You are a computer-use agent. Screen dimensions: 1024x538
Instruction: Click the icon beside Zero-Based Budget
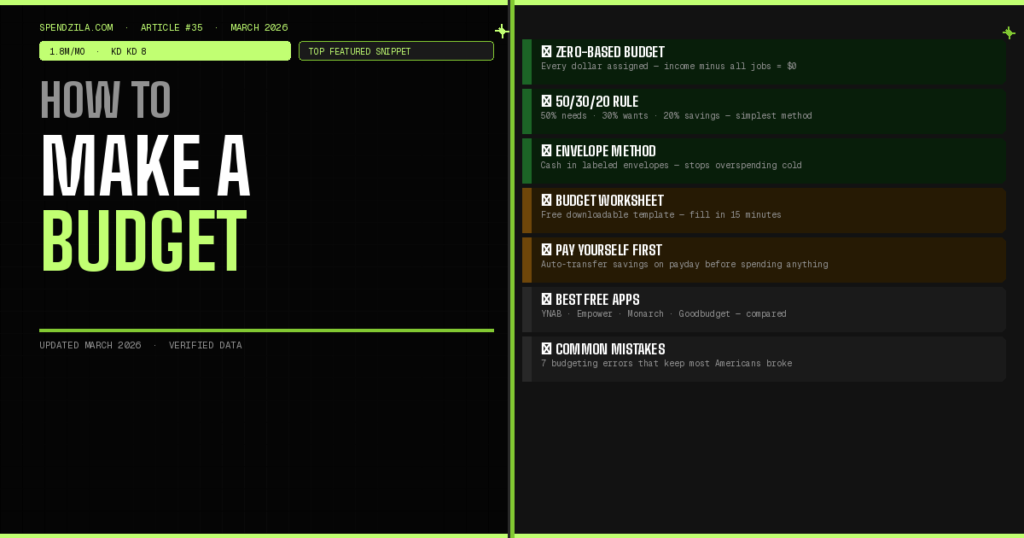(546, 52)
